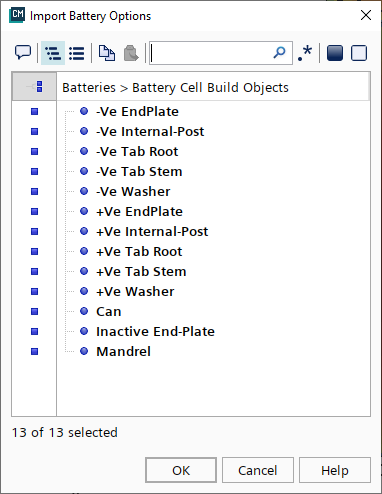Click the empty deselect-all square icon
382x494 pixels.
tap(359, 53)
